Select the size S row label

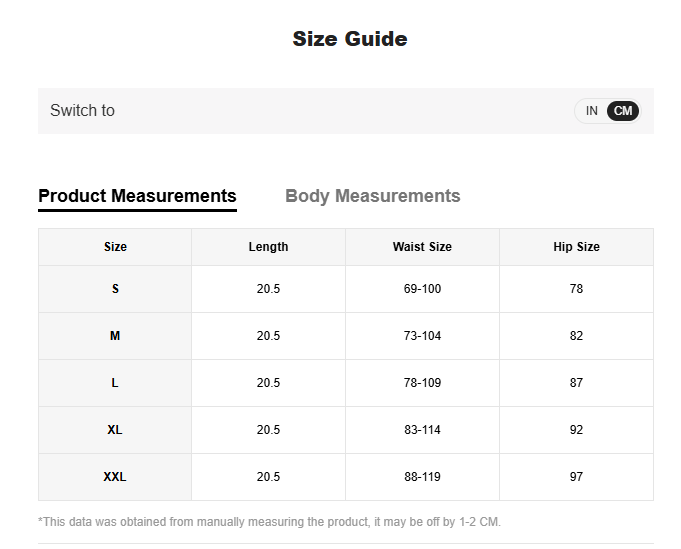115,289
